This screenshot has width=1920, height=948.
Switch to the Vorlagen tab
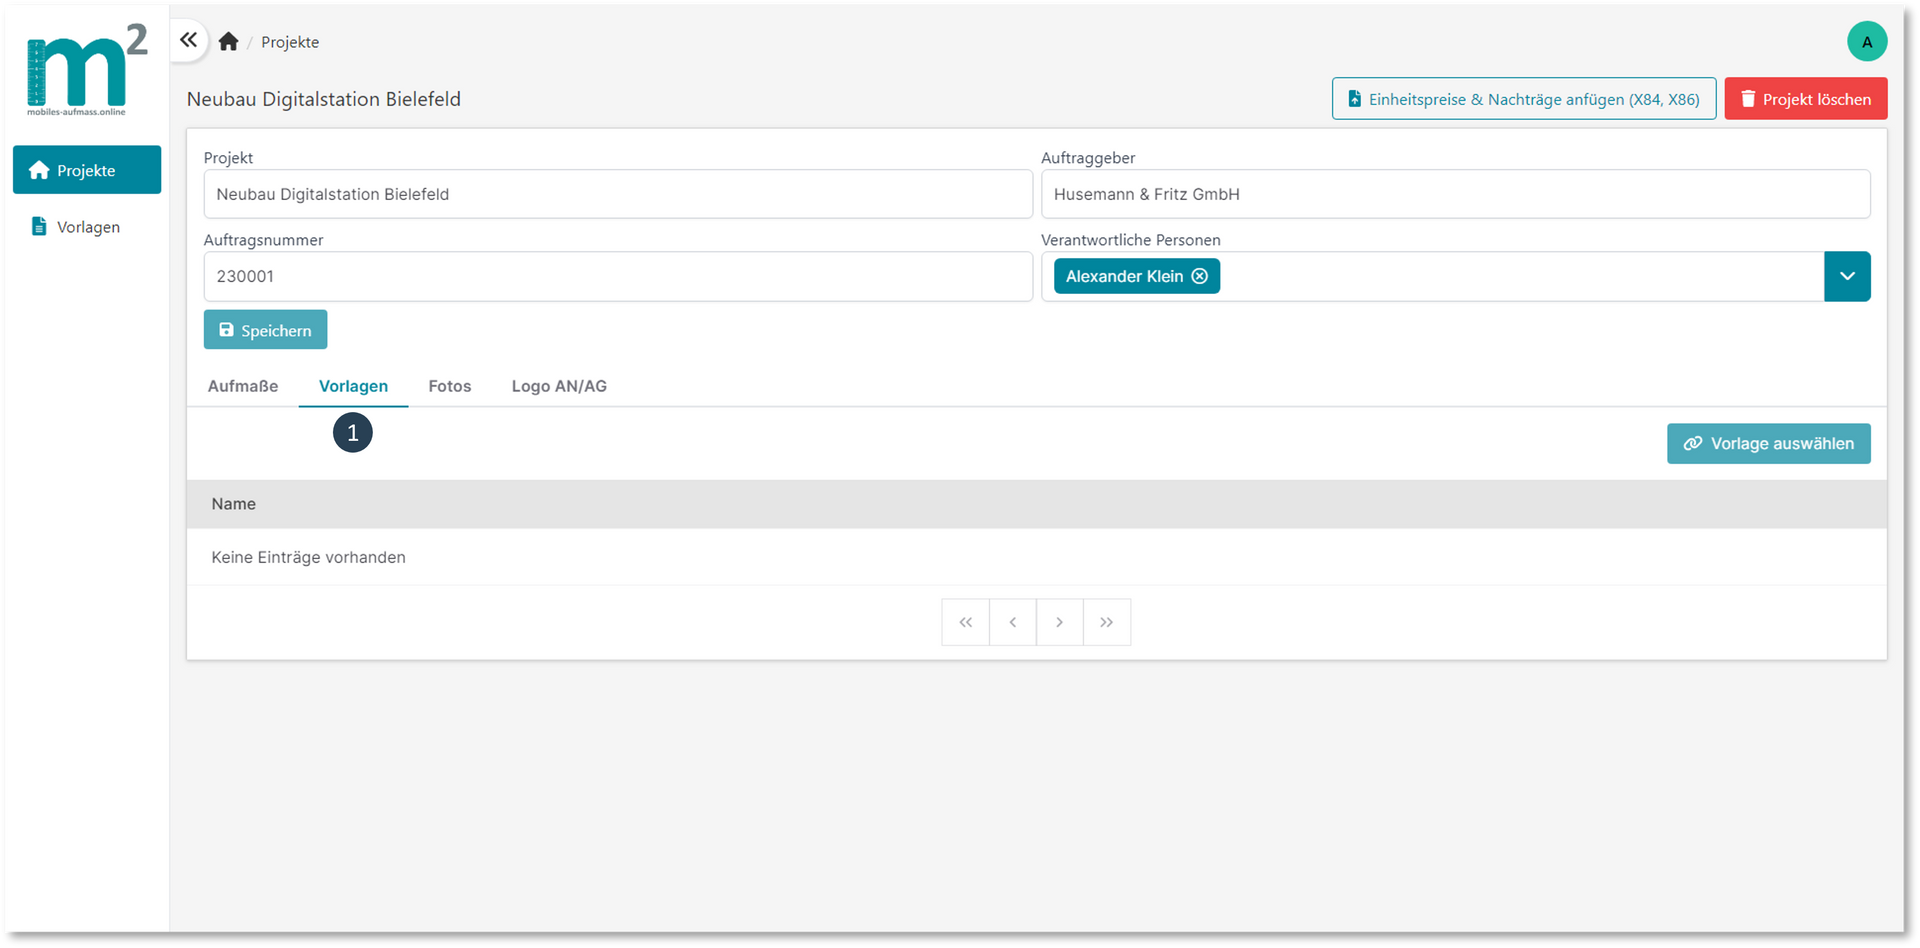coord(353,386)
